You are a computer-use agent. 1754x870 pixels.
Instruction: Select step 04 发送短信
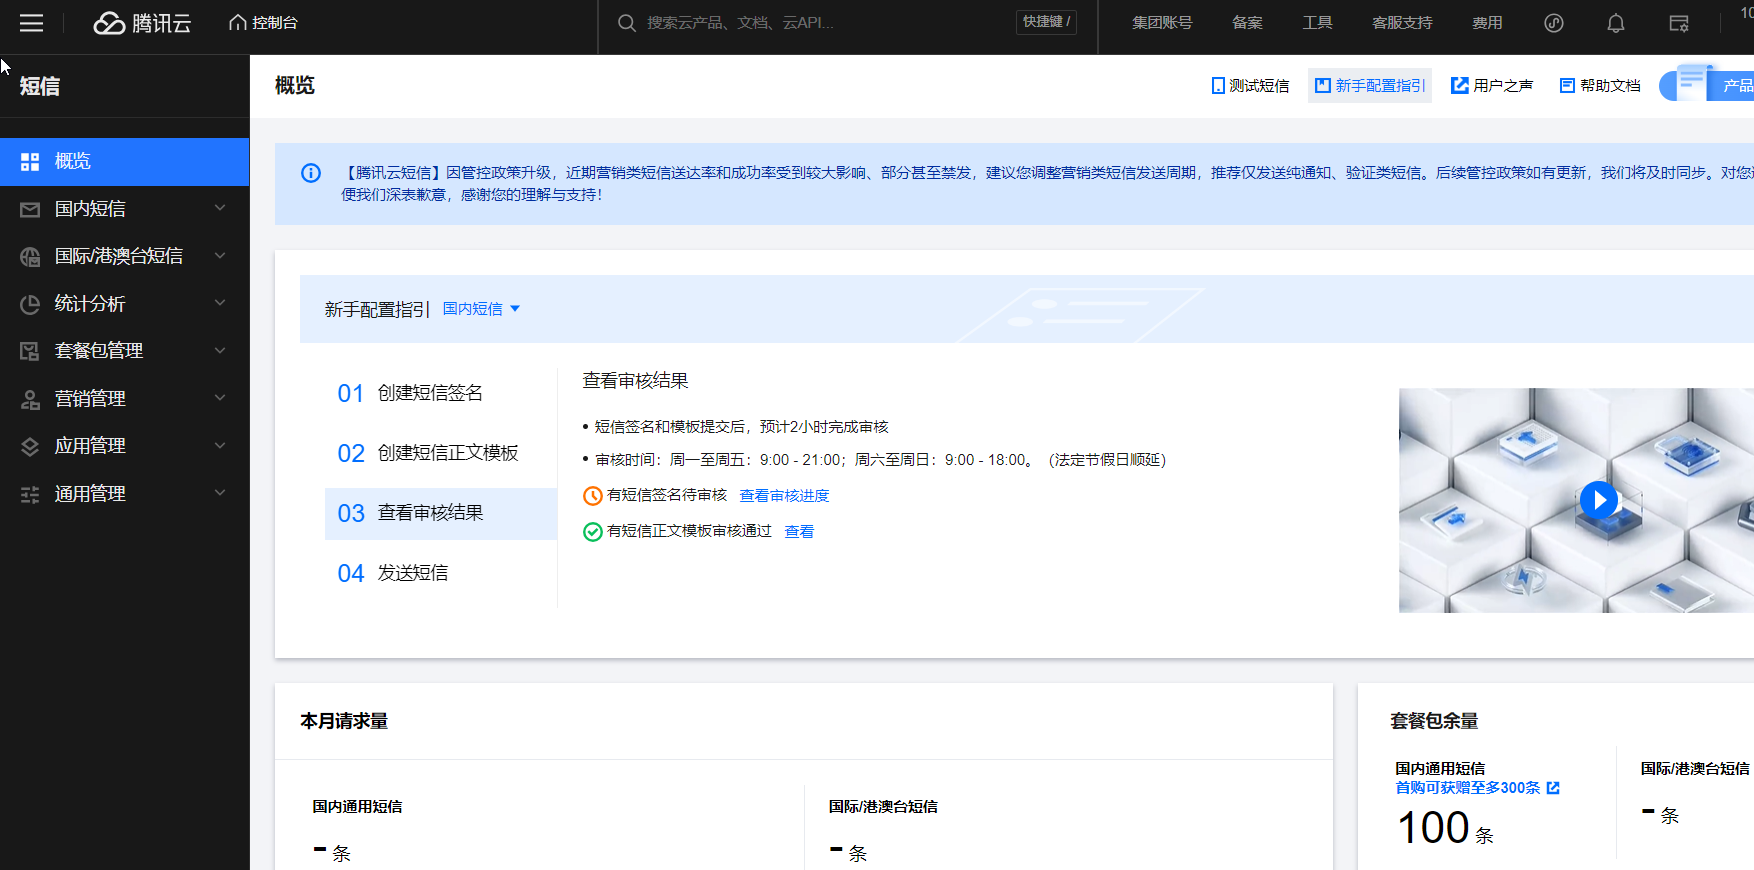(x=440, y=573)
